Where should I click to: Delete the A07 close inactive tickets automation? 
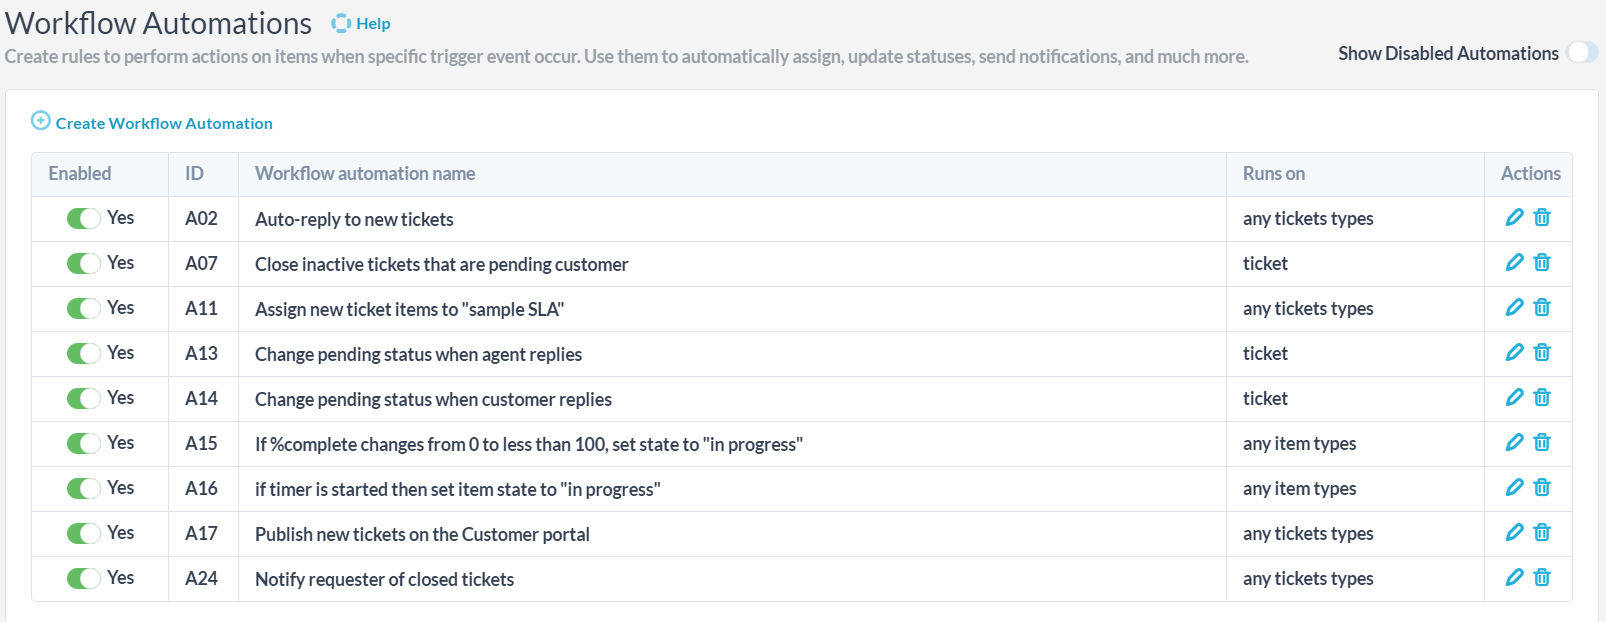tap(1542, 262)
